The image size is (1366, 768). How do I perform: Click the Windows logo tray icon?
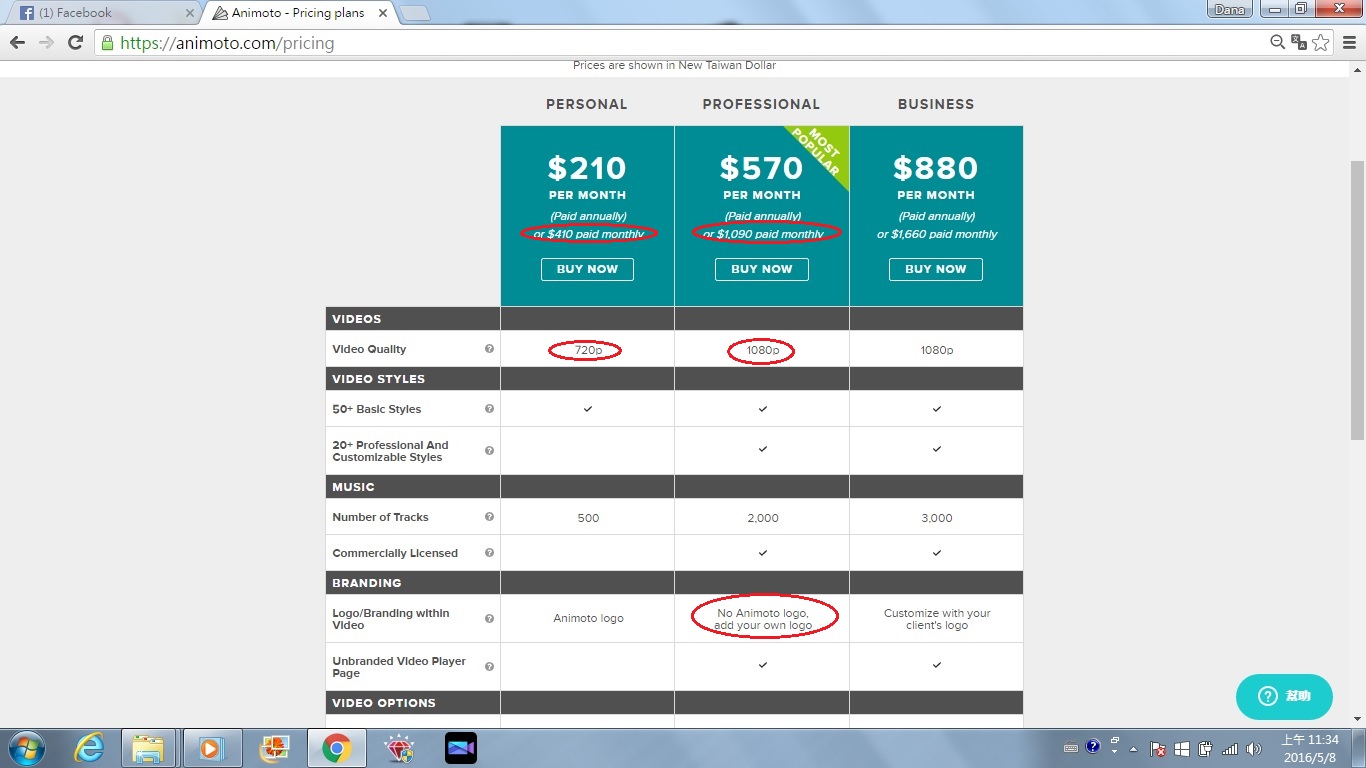pyautogui.click(x=1182, y=748)
